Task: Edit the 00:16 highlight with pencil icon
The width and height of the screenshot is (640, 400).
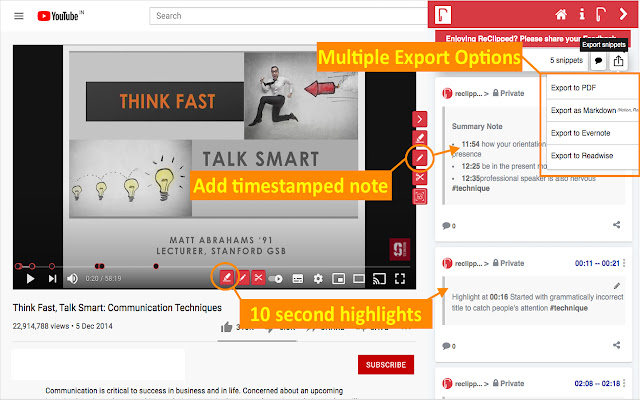Action: tap(617, 286)
